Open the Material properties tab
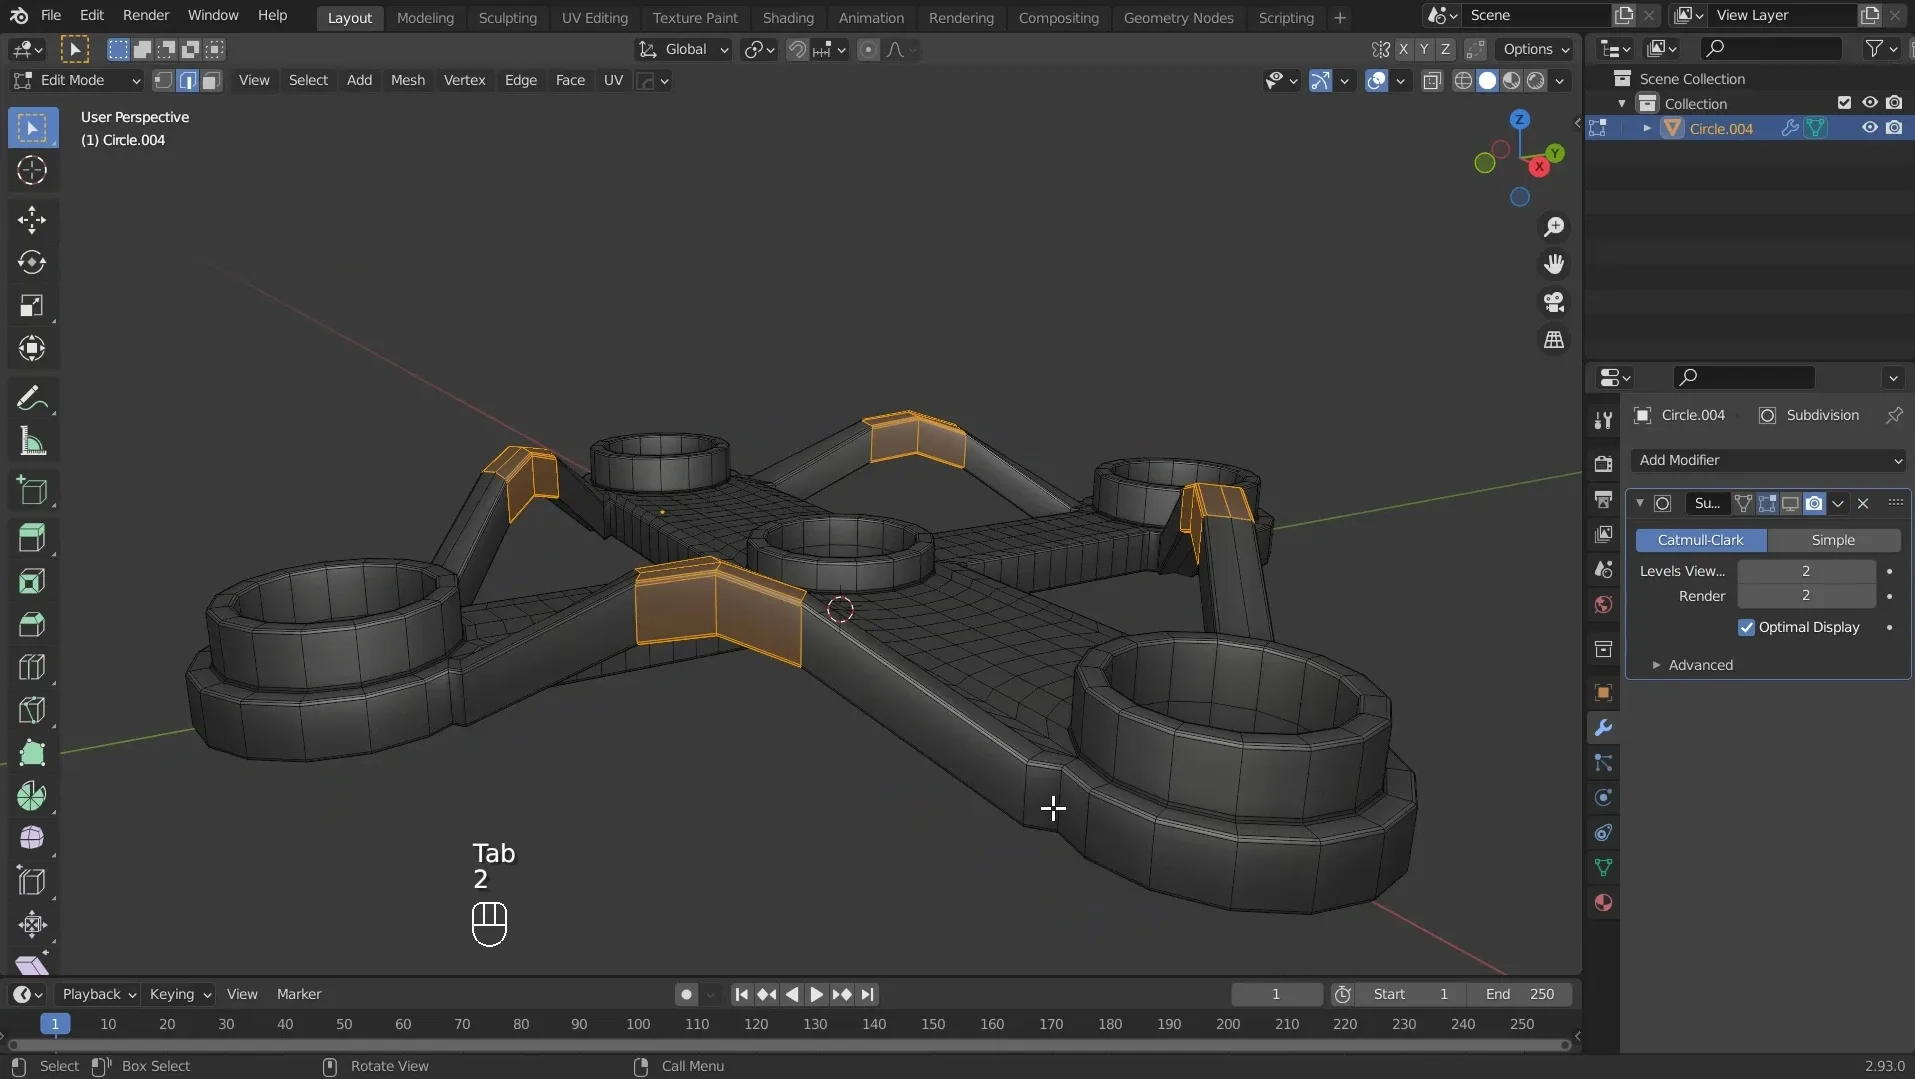The width and height of the screenshot is (1915, 1079). 1603,902
